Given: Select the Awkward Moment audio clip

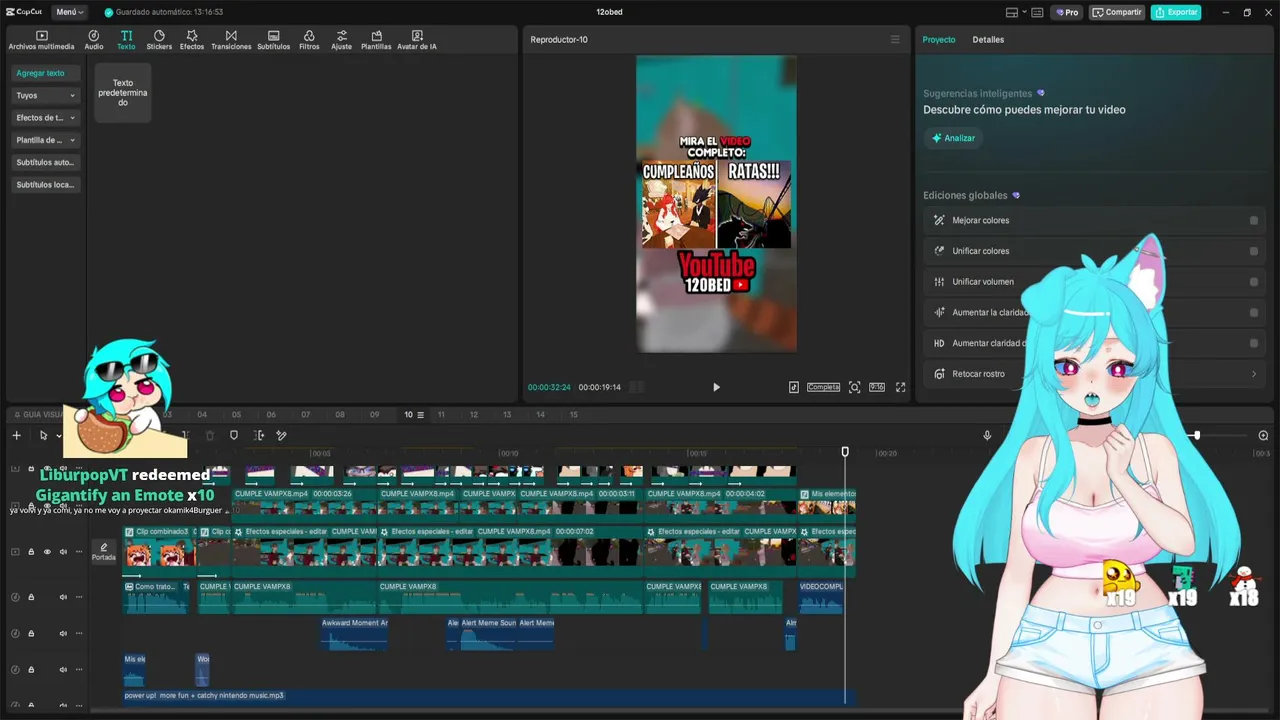Looking at the screenshot, I should [x=354, y=634].
